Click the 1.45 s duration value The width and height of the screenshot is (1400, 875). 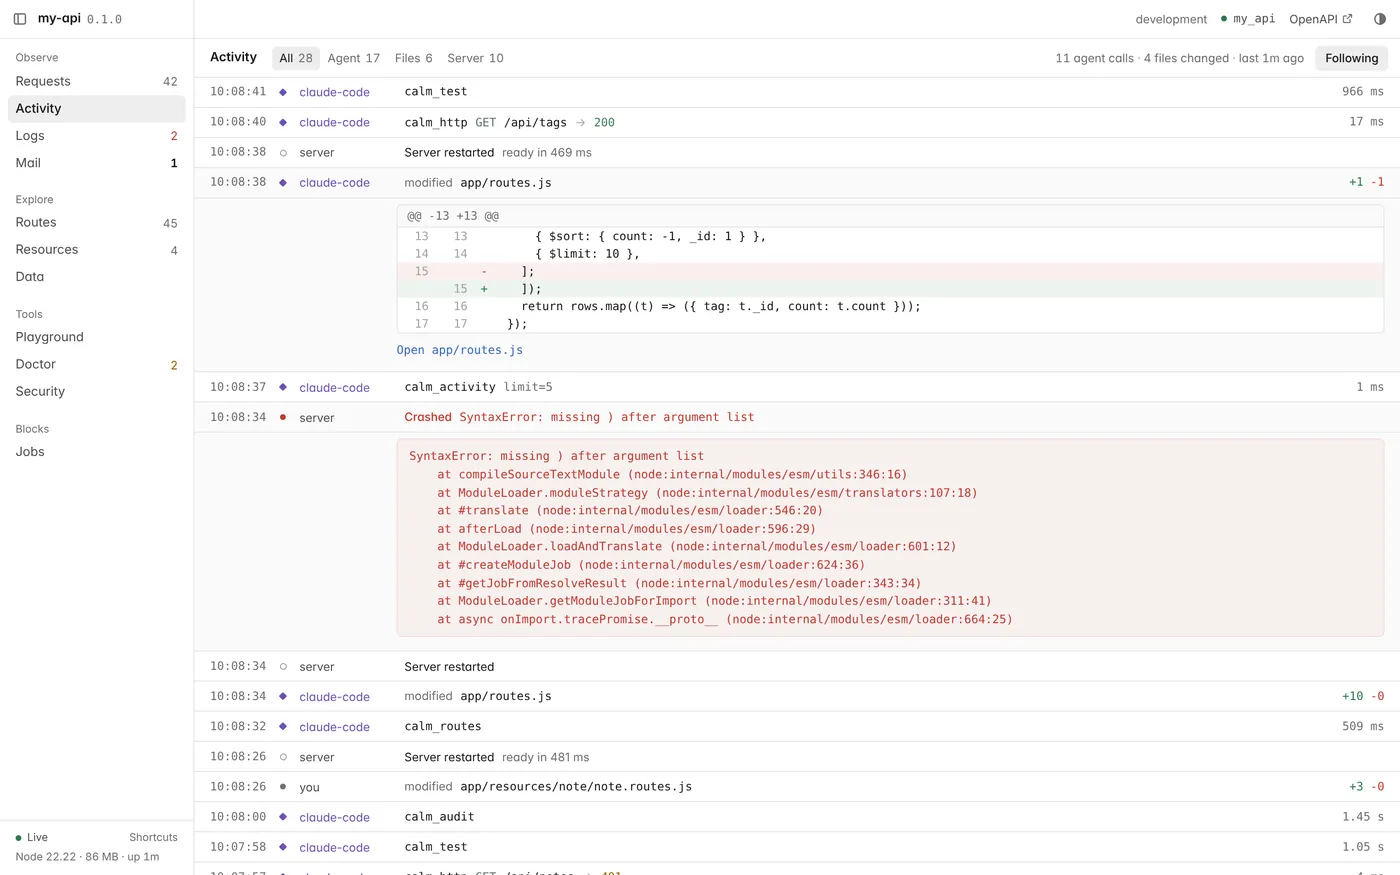[x=1363, y=817]
